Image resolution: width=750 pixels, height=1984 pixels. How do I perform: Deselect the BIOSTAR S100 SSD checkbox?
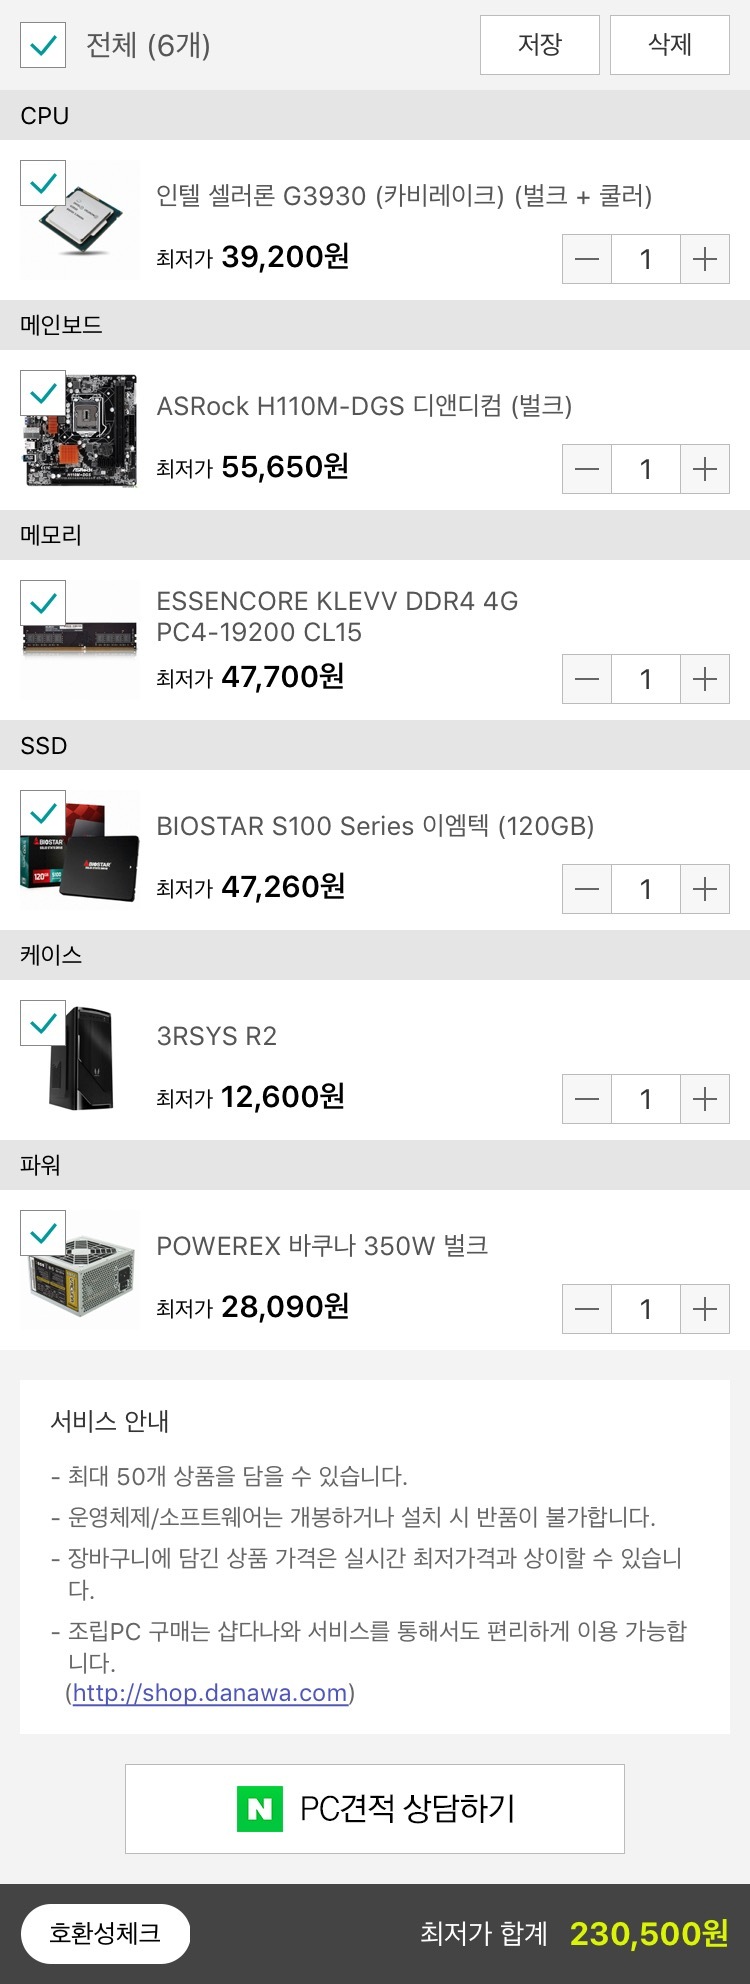pyautogui.click(x=43, y=813)
